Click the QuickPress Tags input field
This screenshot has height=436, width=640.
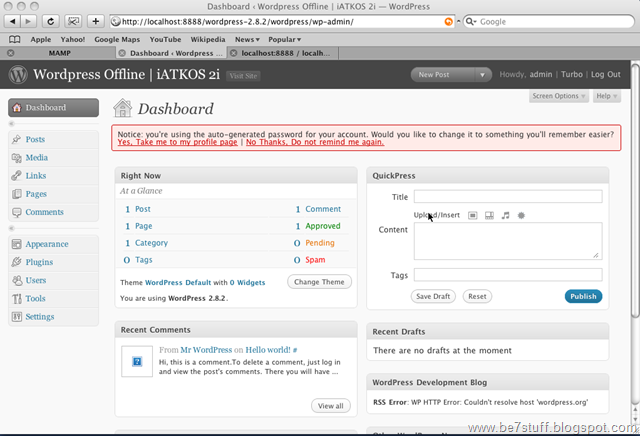click(508, 275)
